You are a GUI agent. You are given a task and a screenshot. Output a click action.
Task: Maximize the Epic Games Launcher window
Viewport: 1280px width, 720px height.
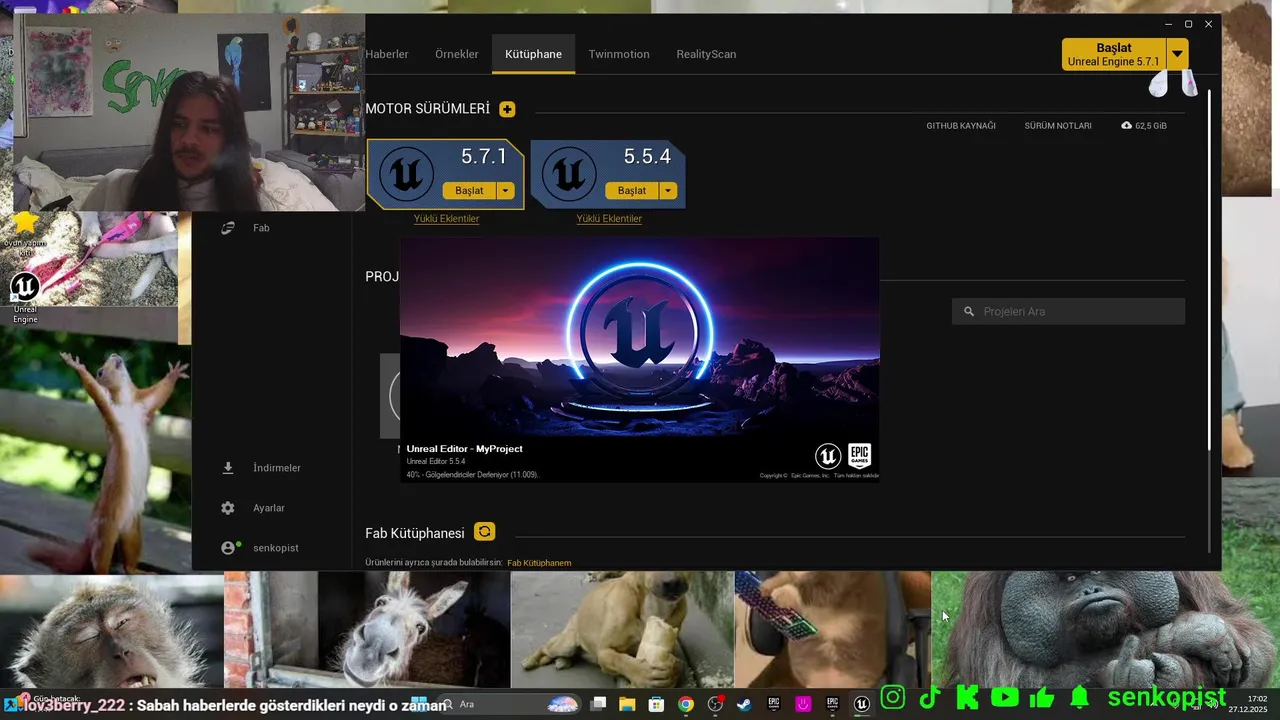[x=1188, y=24]
